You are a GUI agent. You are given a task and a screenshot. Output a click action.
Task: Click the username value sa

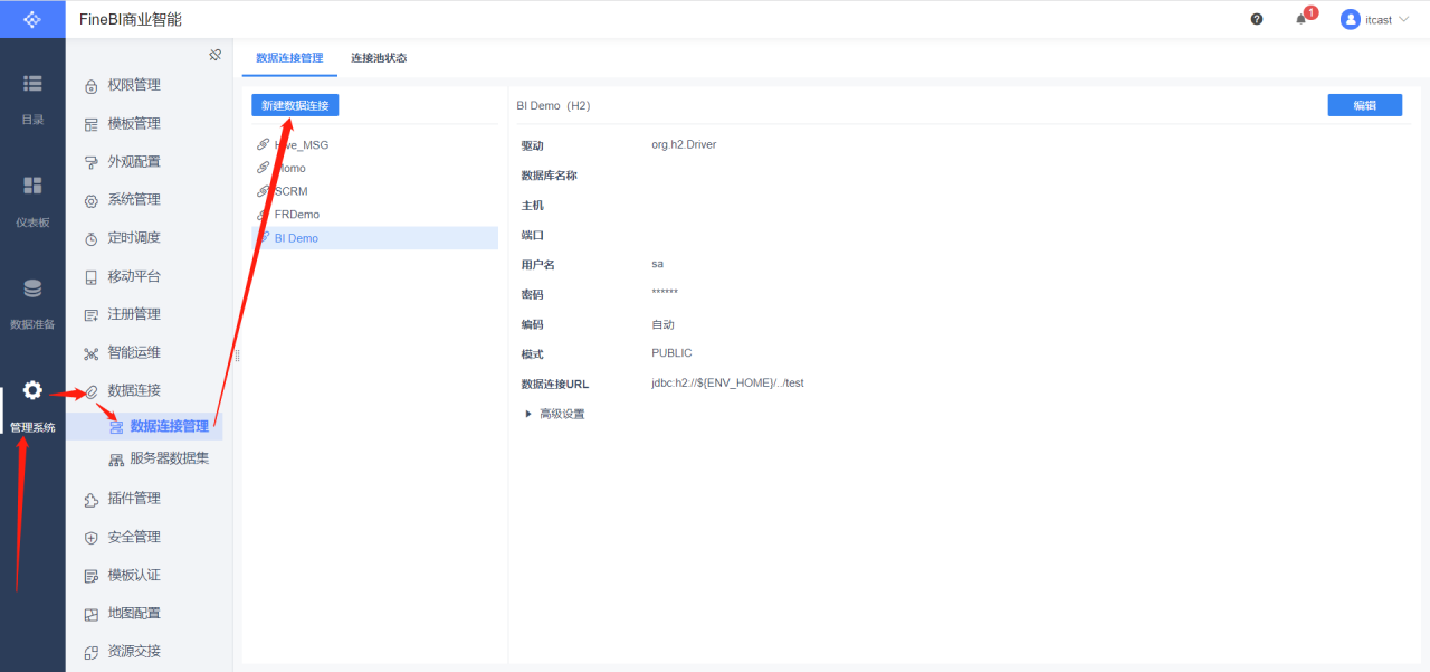pyautogui.click(x=657, y=264)
